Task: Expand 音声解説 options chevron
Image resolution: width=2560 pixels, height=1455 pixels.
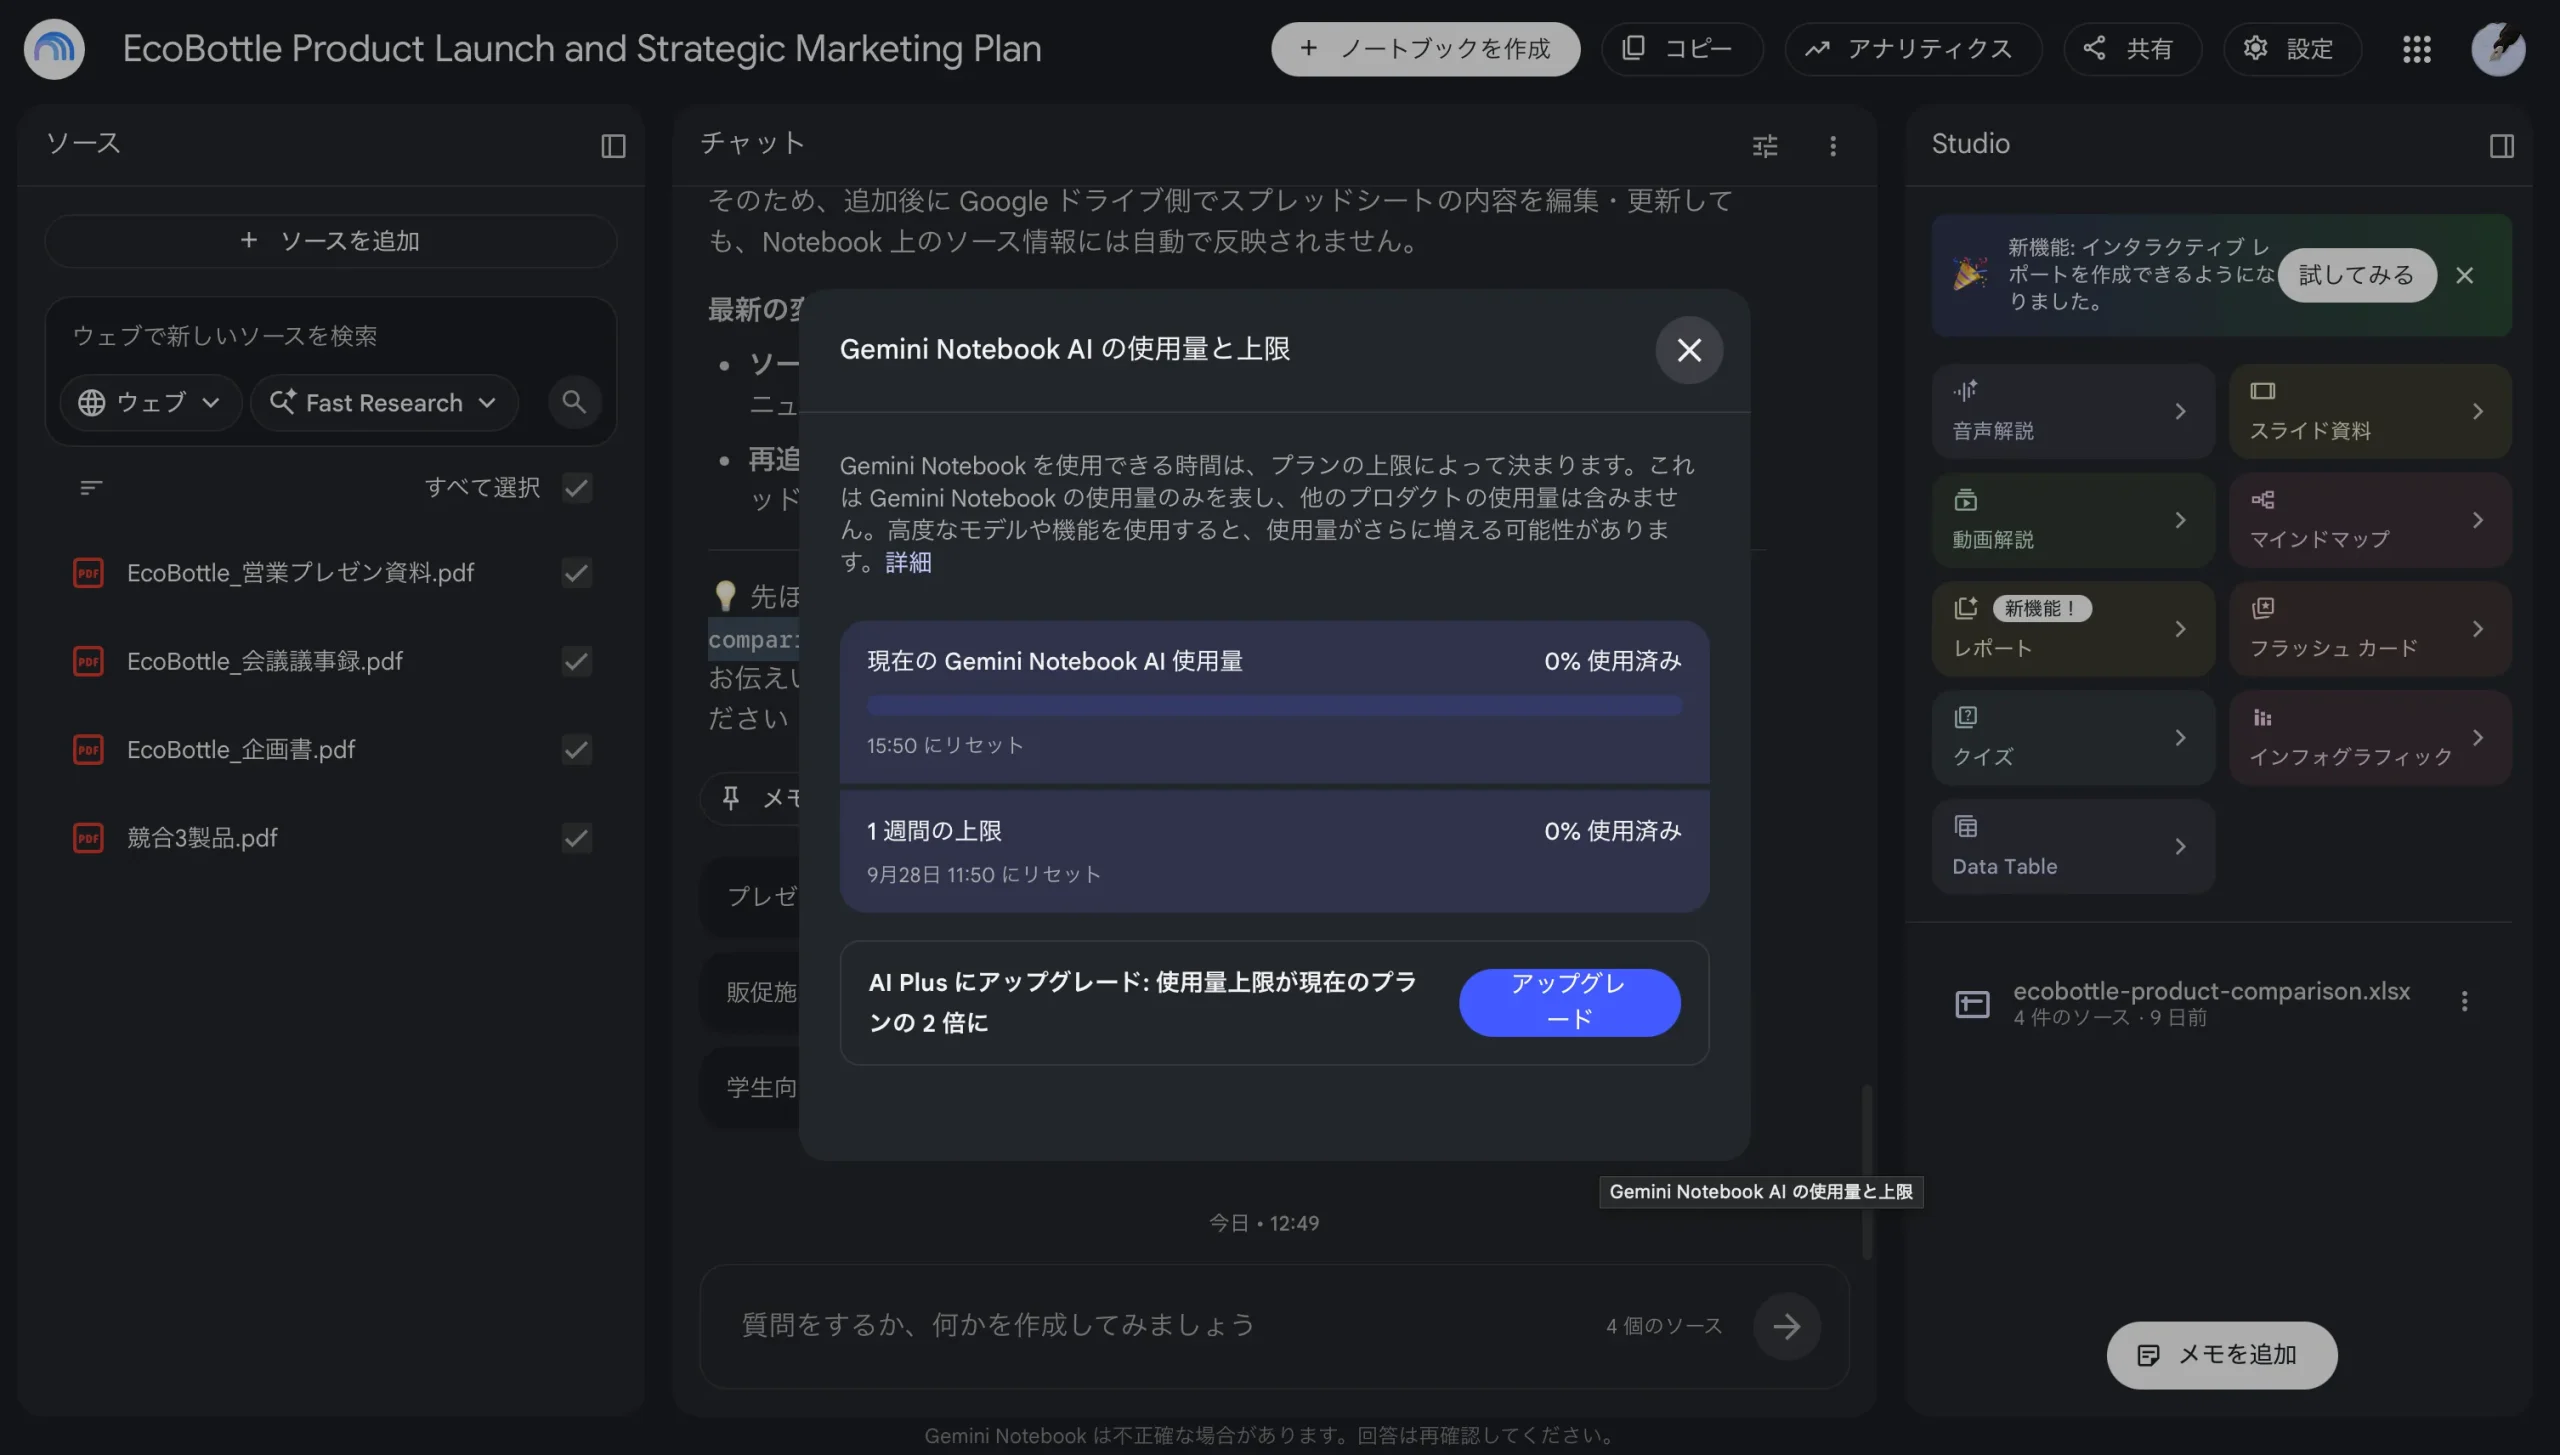Action: pyautogui.click(x=2180, y=411)
